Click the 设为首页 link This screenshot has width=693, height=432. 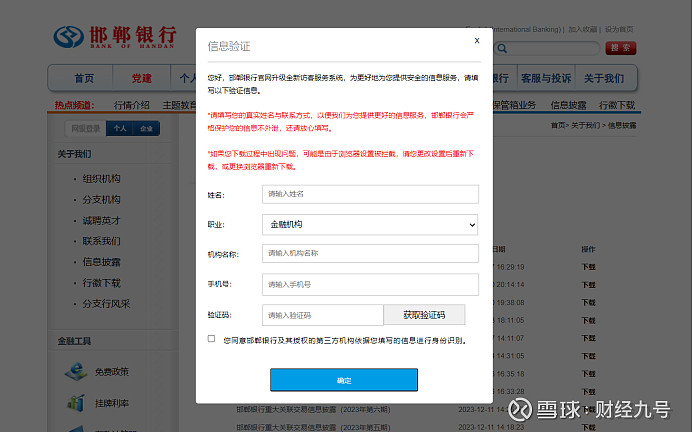pos(619,29)
